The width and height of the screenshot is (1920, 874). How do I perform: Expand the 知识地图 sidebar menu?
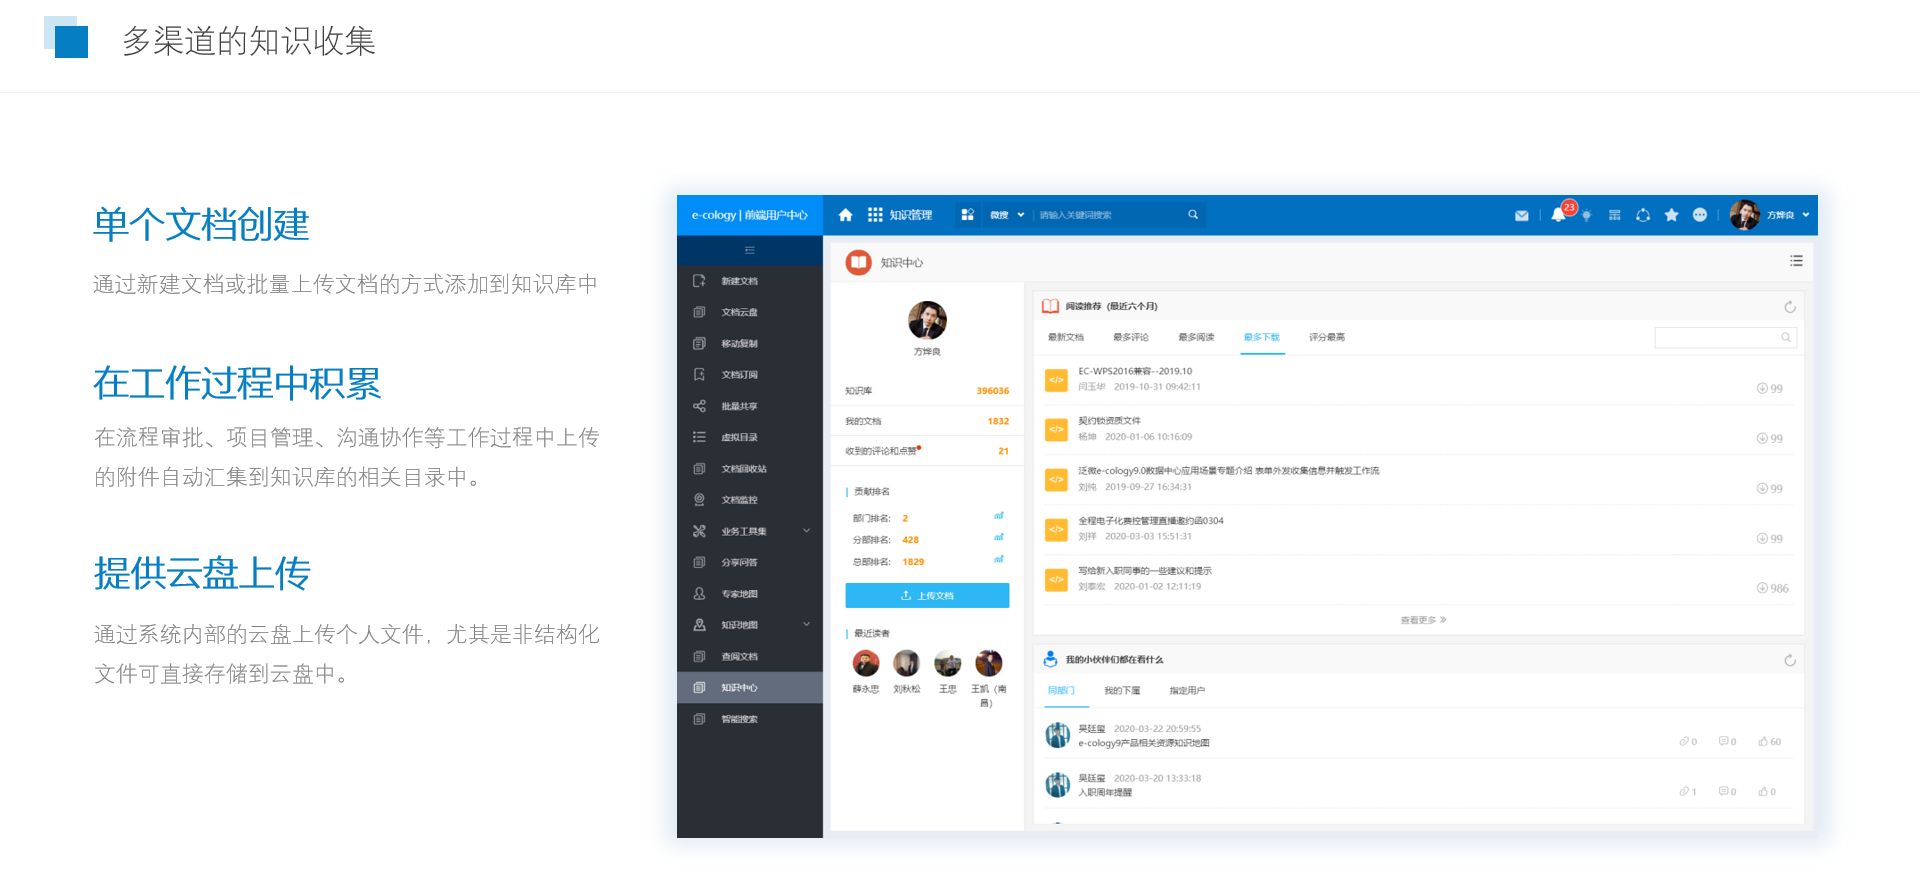pyautogui.click(x=806, y=625)
